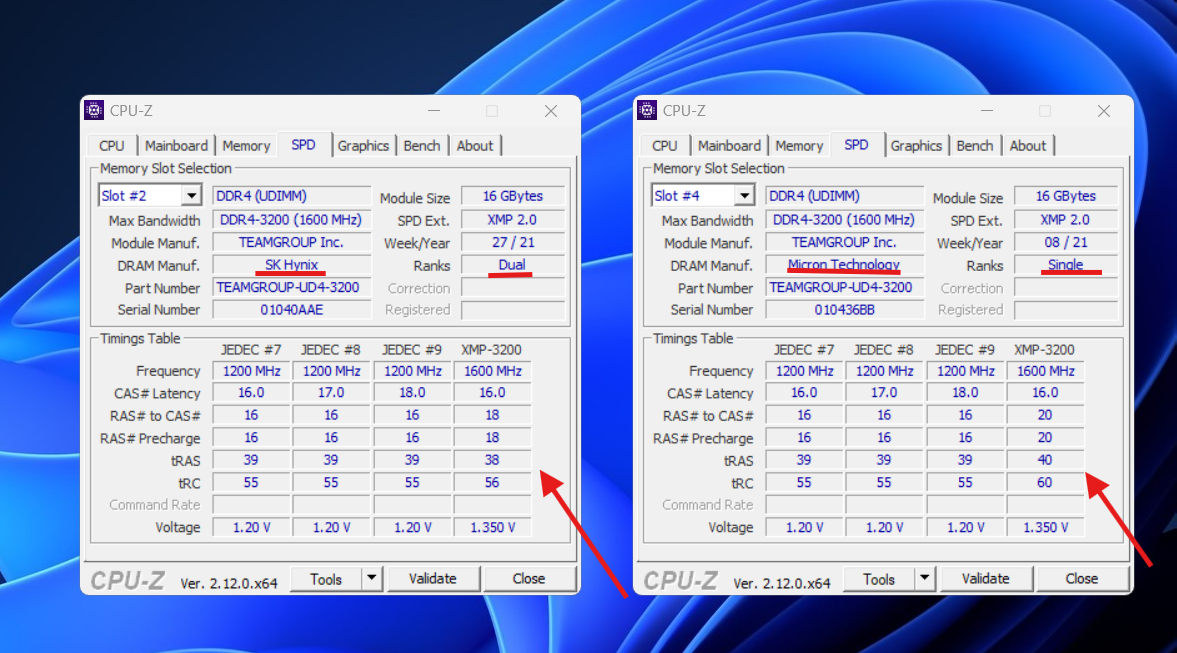1177x653 pixels.
Task: Click the serial number 010436BB
Action: (x=844, y=310)
